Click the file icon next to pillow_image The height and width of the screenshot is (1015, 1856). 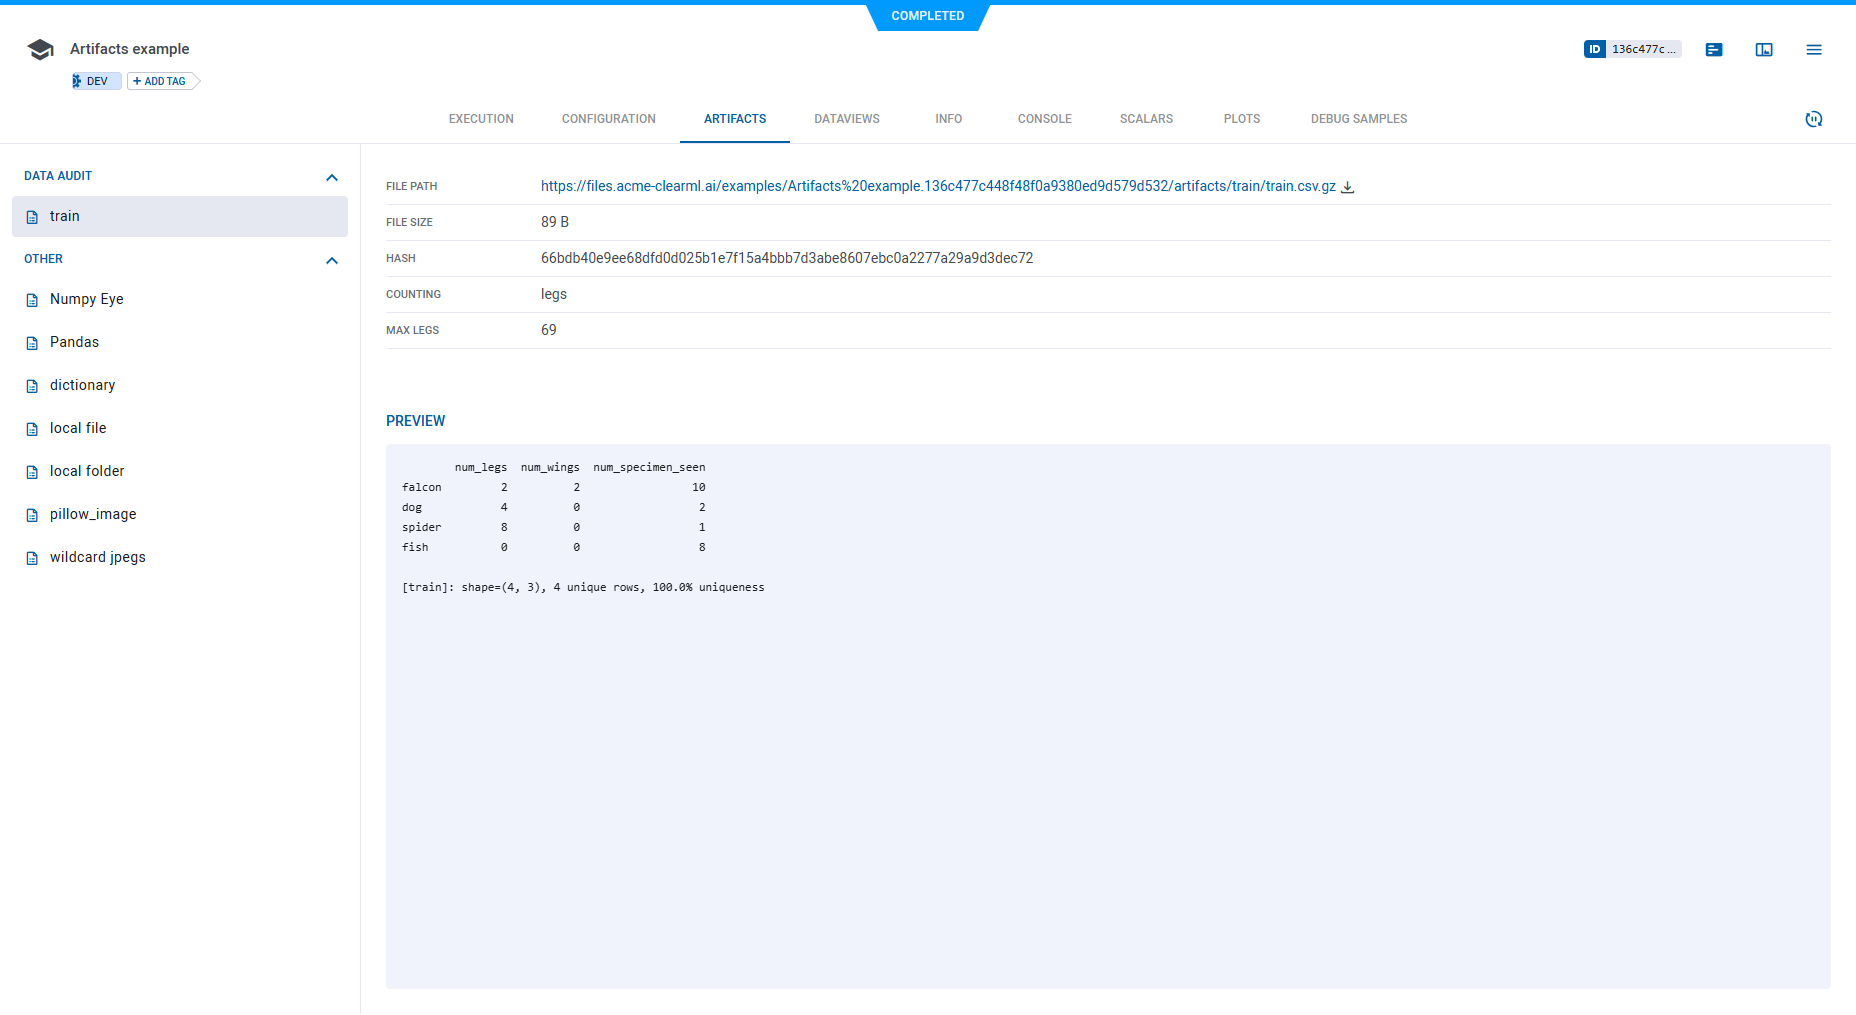(x=31, y=513)
